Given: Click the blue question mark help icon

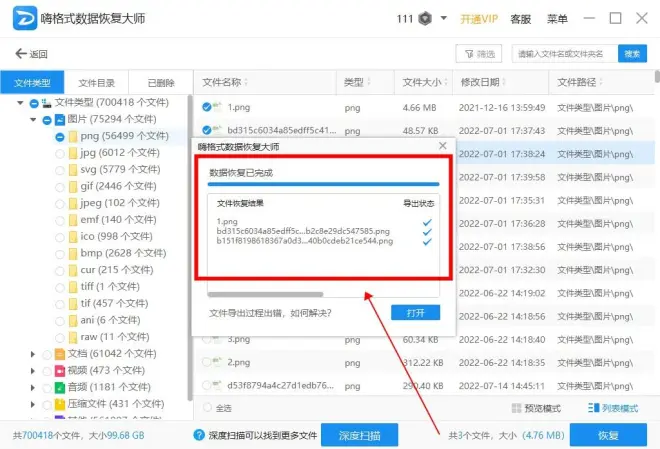Looking at the screenshot, I should [199, 435].
